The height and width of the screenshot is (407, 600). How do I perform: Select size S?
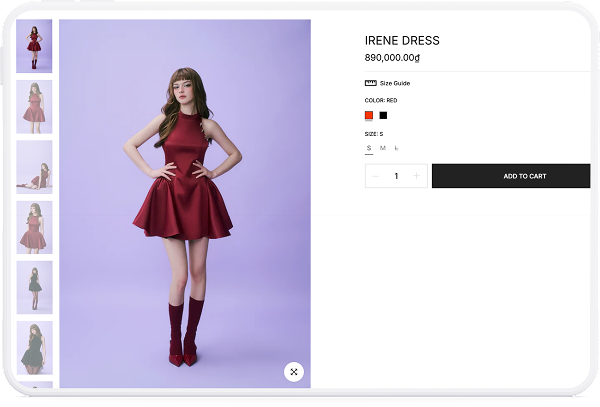pos(369,148)
